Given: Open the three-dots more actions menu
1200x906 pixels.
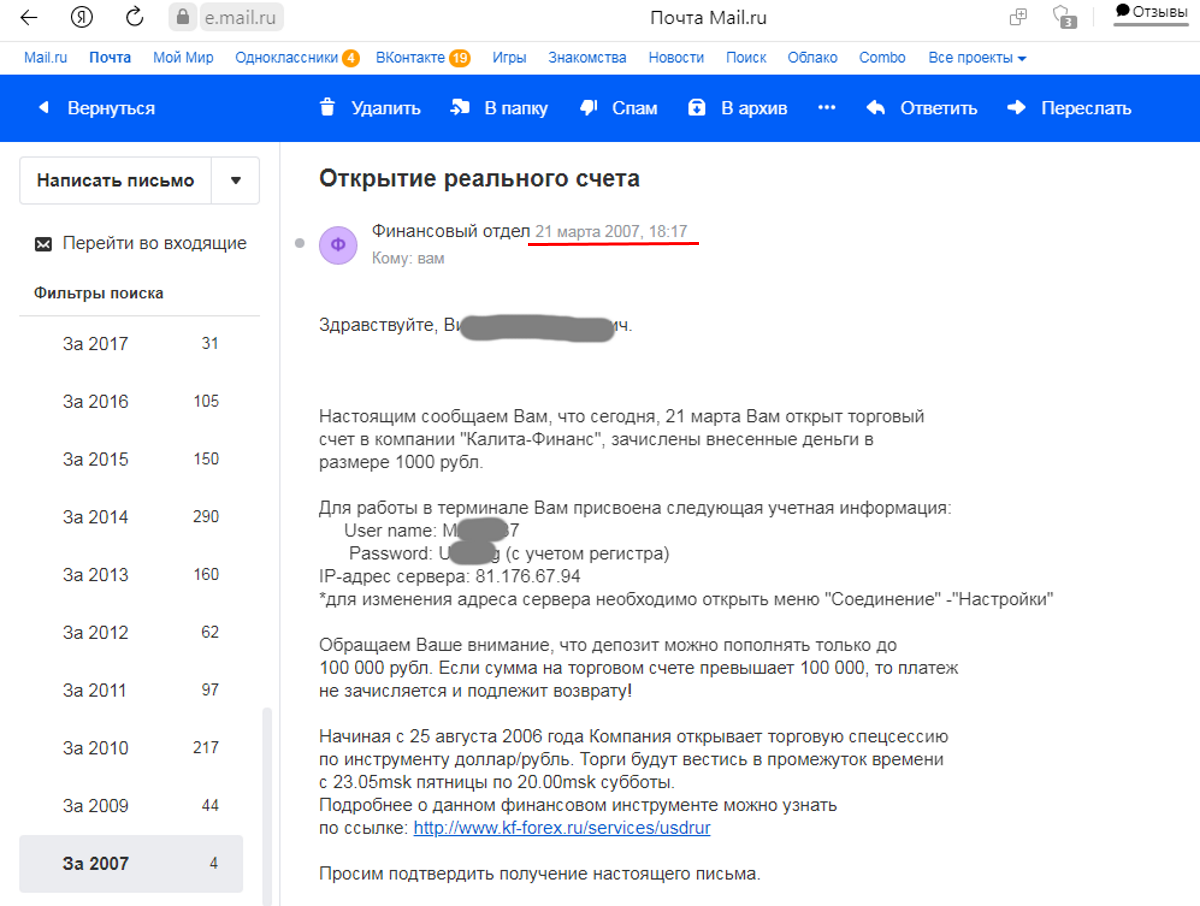Looking at the screenshot, I should [826, 108].
